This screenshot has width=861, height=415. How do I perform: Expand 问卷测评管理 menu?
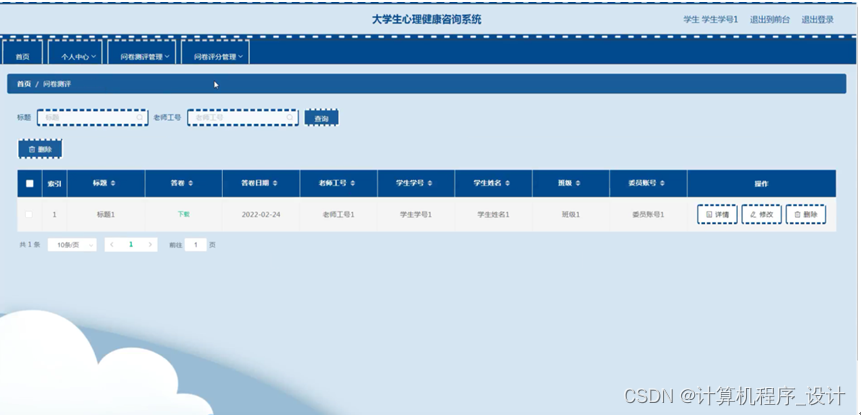click(x=142, y=54)
